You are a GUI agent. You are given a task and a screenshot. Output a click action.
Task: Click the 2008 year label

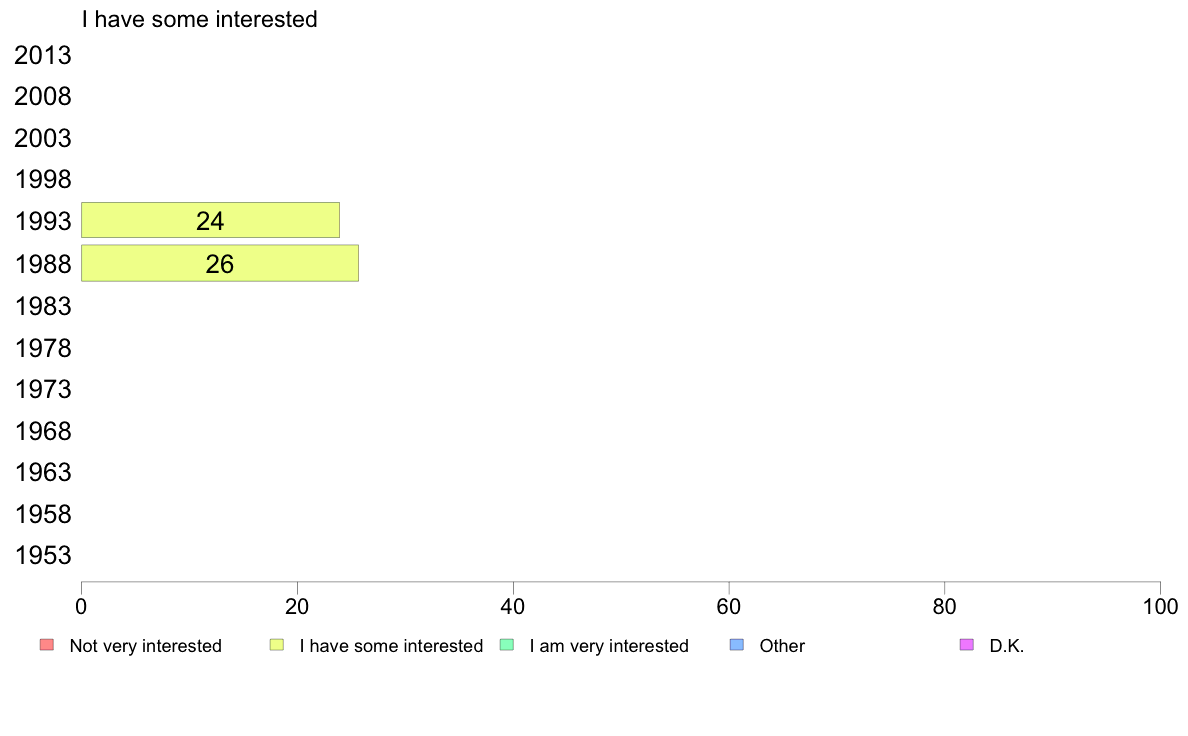coord(43,97)
